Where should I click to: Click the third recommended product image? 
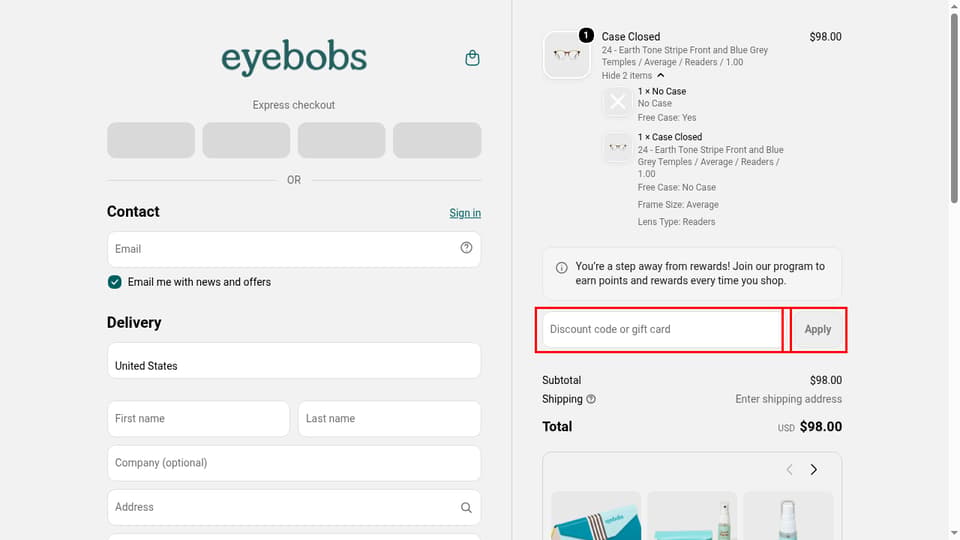click(788, 516)
